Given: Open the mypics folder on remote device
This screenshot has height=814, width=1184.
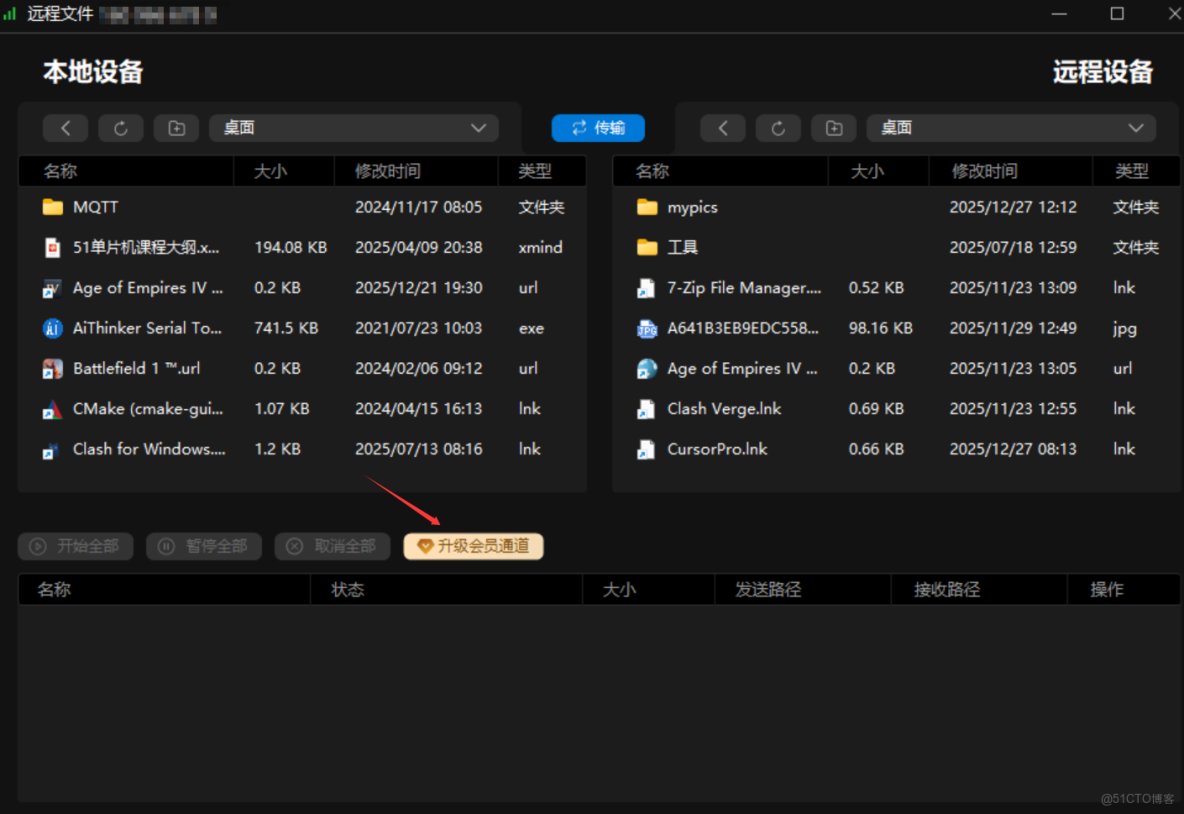Looking at the screenshot, I should pos(692,207).
